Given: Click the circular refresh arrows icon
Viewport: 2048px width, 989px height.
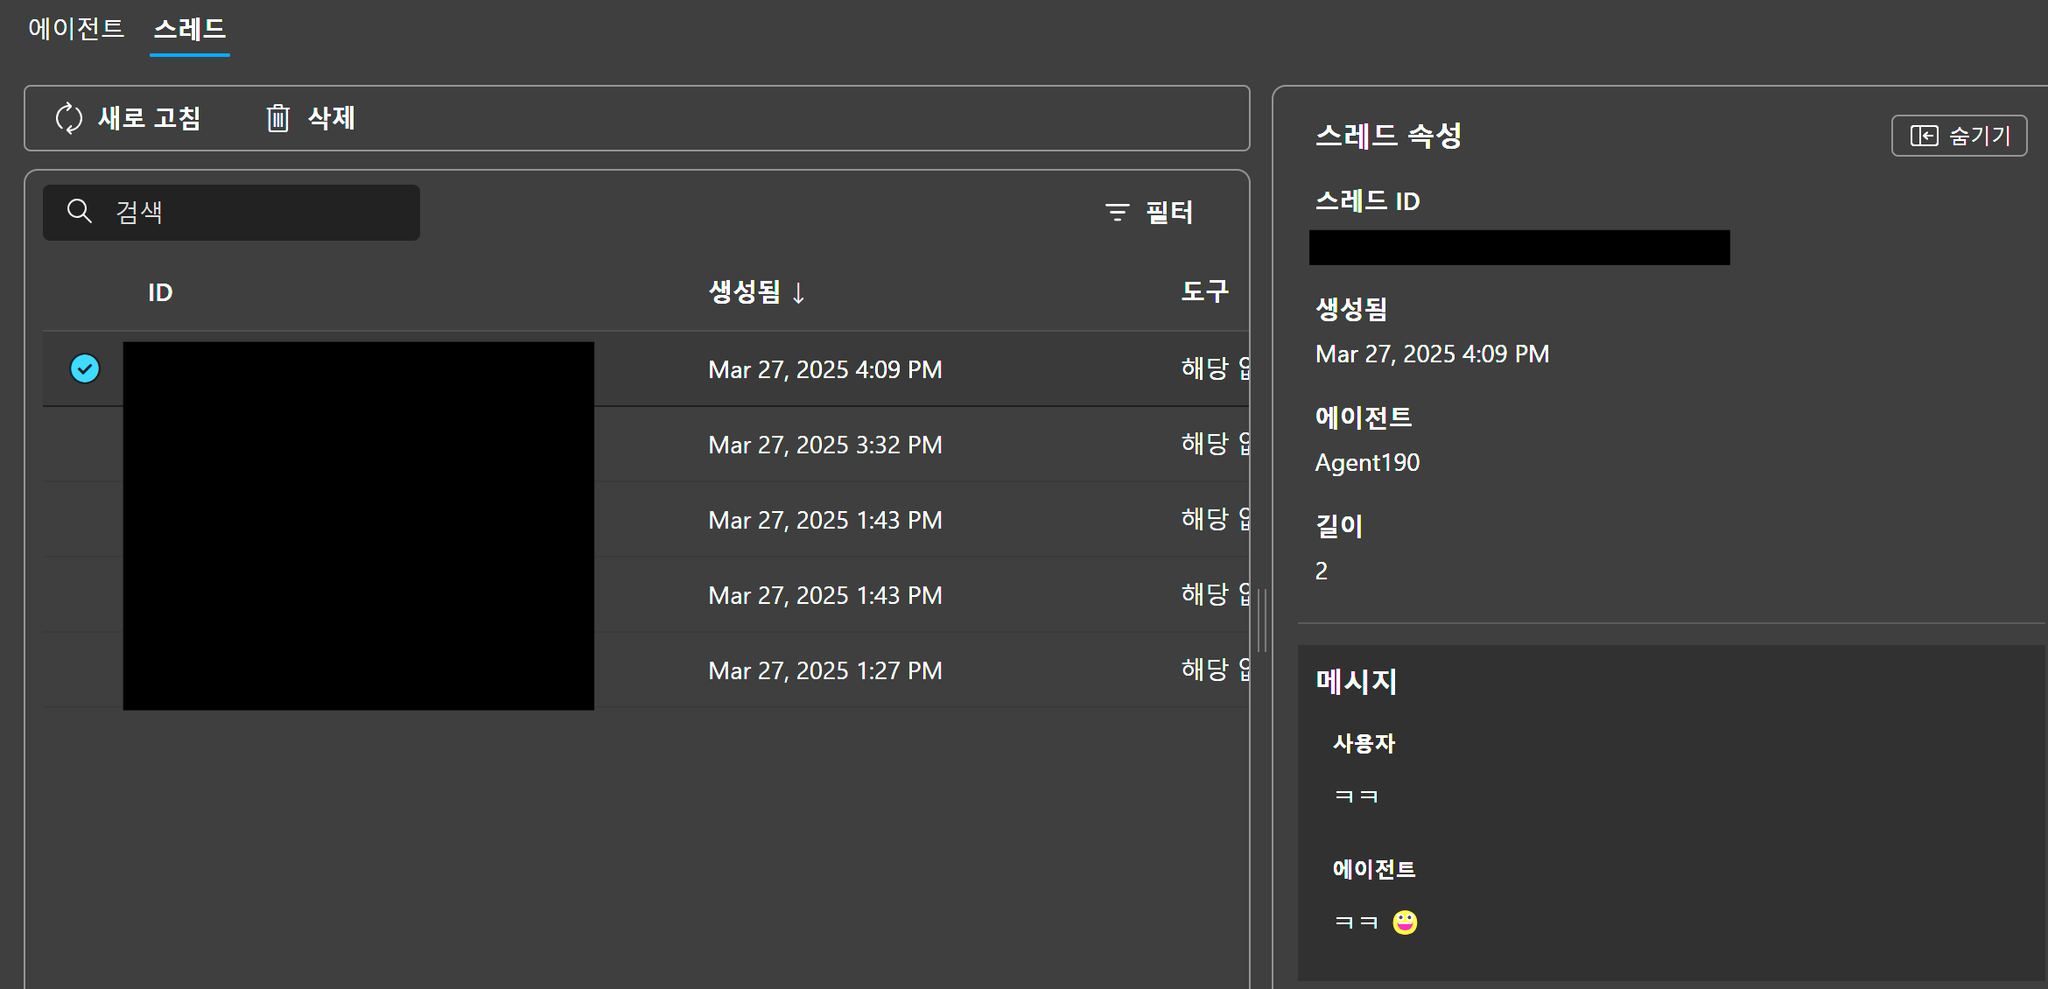Looking at the screenshot, I should (x=69, y=118).
